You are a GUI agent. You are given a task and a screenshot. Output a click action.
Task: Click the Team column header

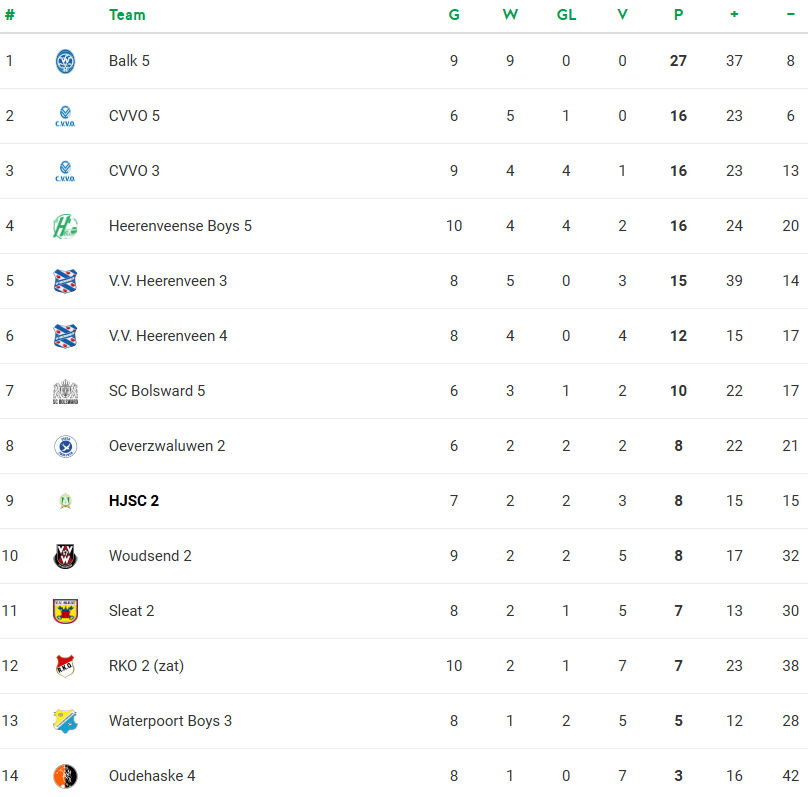click(x=127, y=15)
